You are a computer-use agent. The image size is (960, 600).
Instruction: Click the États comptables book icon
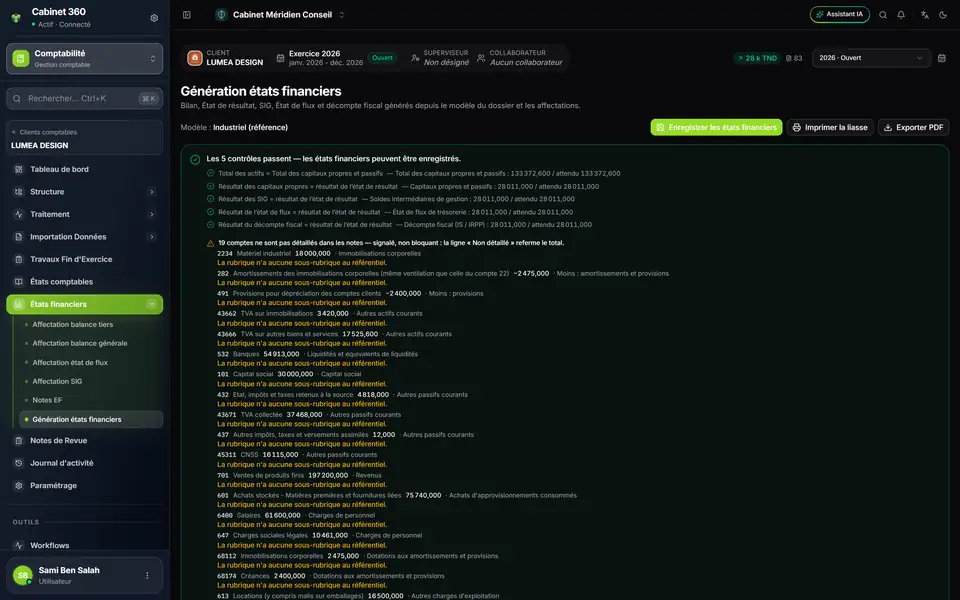tap(18, 282)
